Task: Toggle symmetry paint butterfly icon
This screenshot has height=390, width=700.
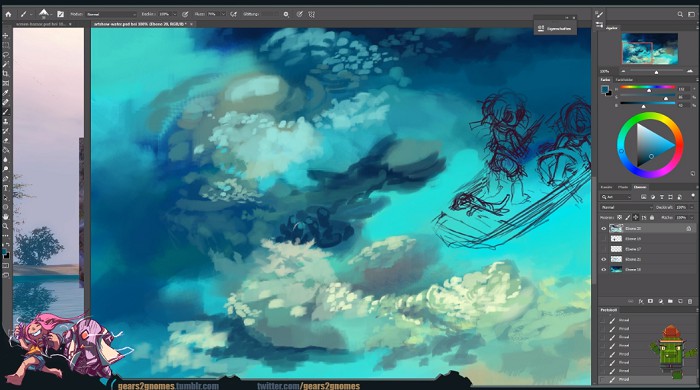Action: click(312, 14)
